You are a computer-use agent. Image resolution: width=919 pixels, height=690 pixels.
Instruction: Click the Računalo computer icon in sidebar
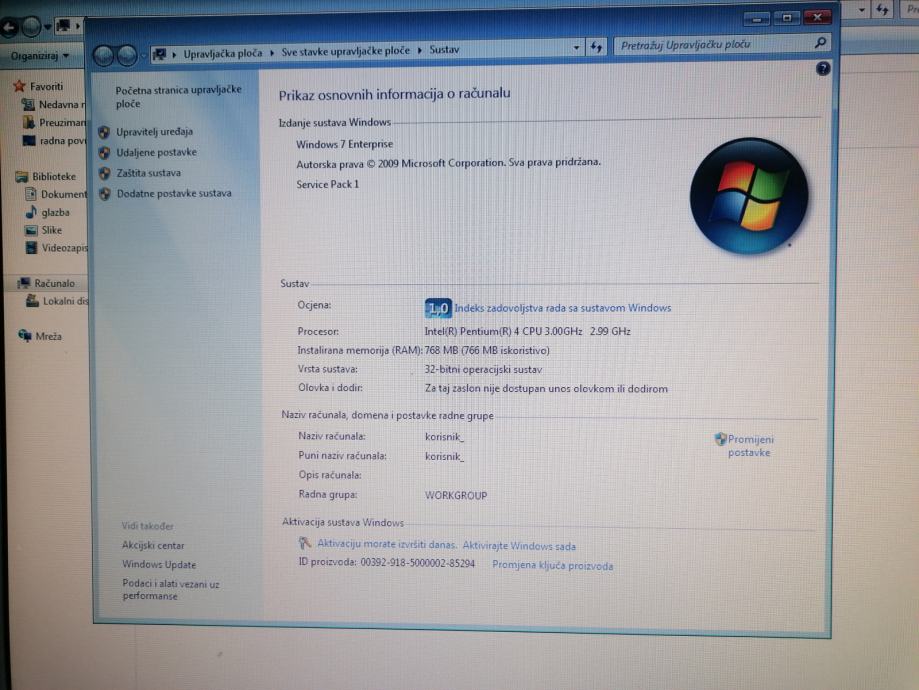(24, 283)
